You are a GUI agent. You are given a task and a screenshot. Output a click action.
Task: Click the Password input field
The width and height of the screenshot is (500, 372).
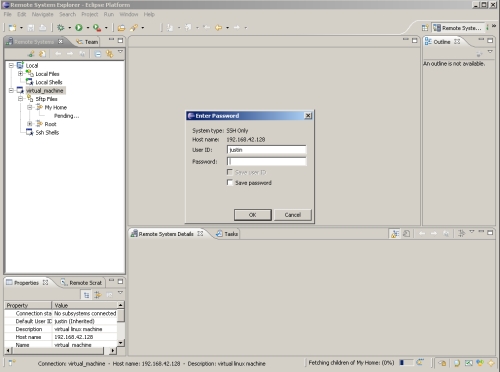pos(266,161)
